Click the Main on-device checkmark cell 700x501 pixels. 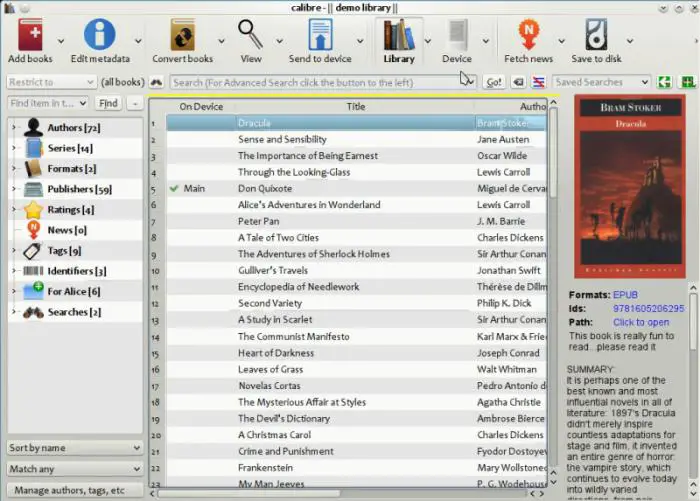click(x=201, y=188)
